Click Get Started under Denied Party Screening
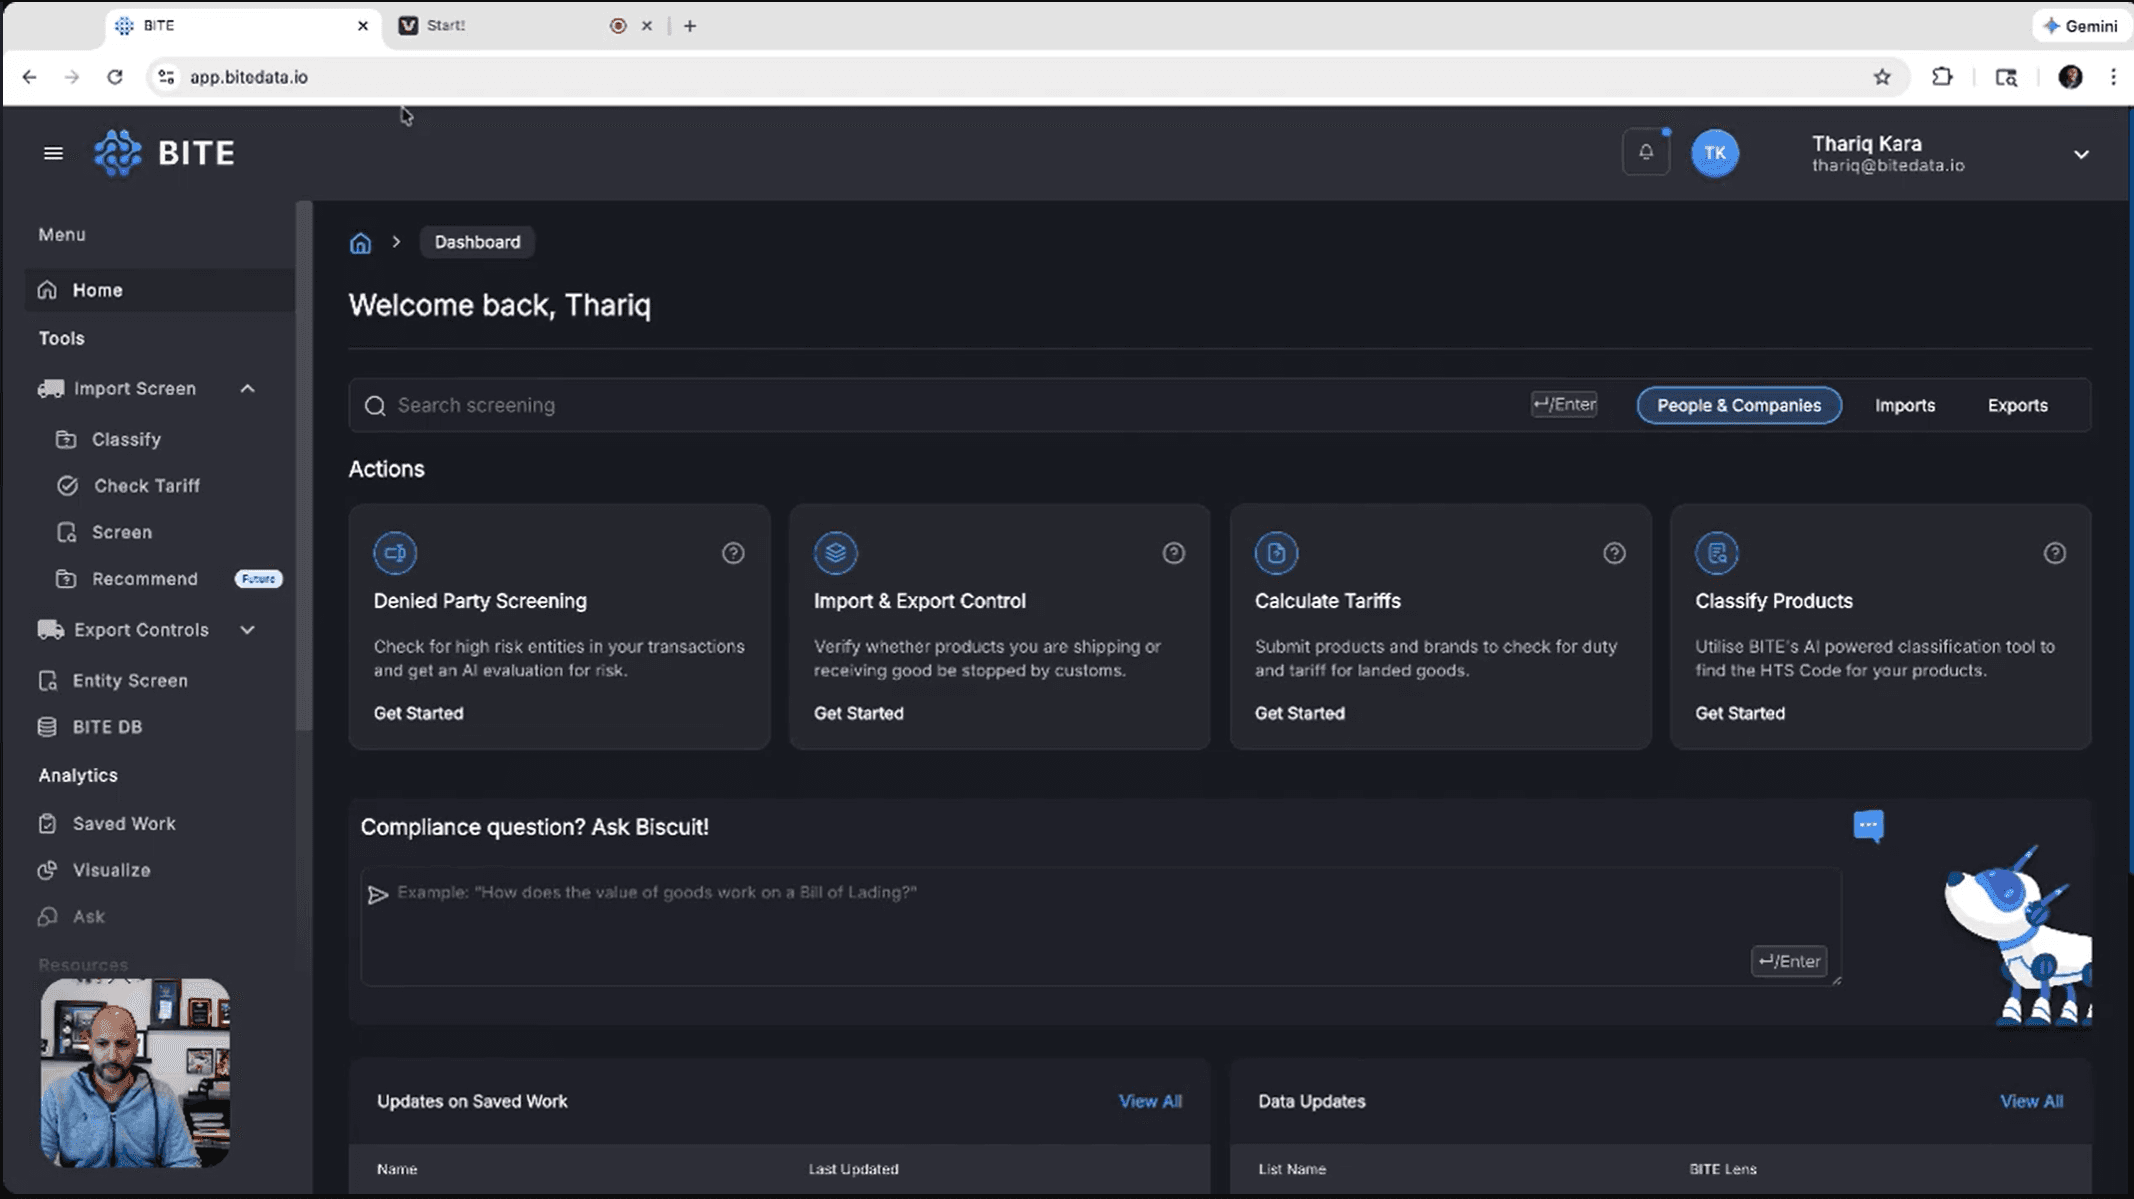 point(418,713)
